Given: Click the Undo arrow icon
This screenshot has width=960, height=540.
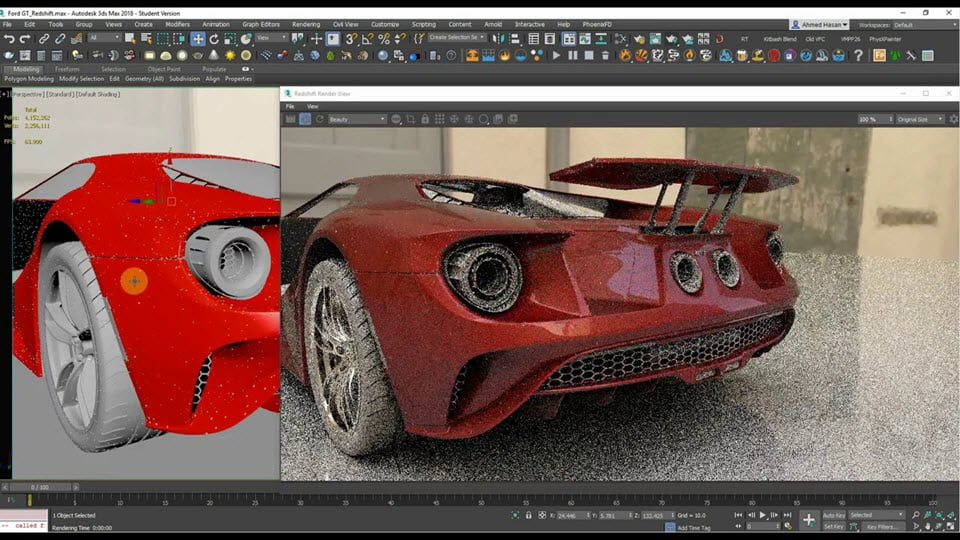Looking at the screenshot, I should click(9, 39).
